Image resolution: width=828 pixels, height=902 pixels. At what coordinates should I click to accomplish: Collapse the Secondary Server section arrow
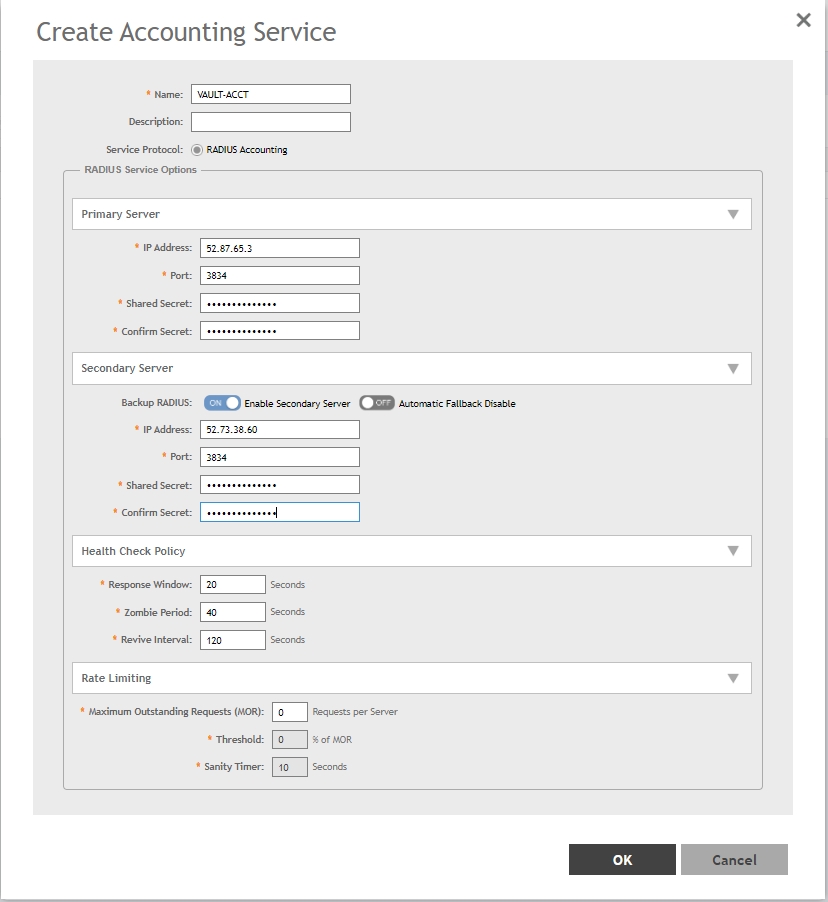[x=732, y=368]
